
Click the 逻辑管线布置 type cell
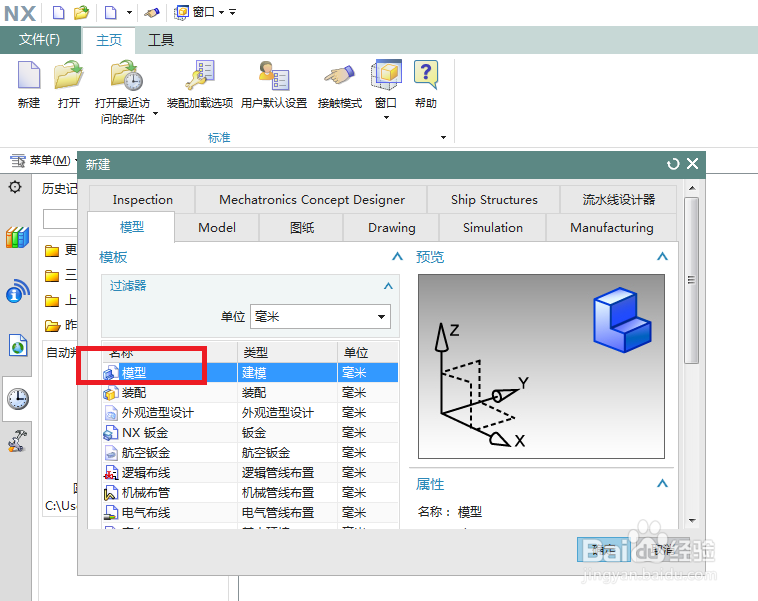pos(287,472)
